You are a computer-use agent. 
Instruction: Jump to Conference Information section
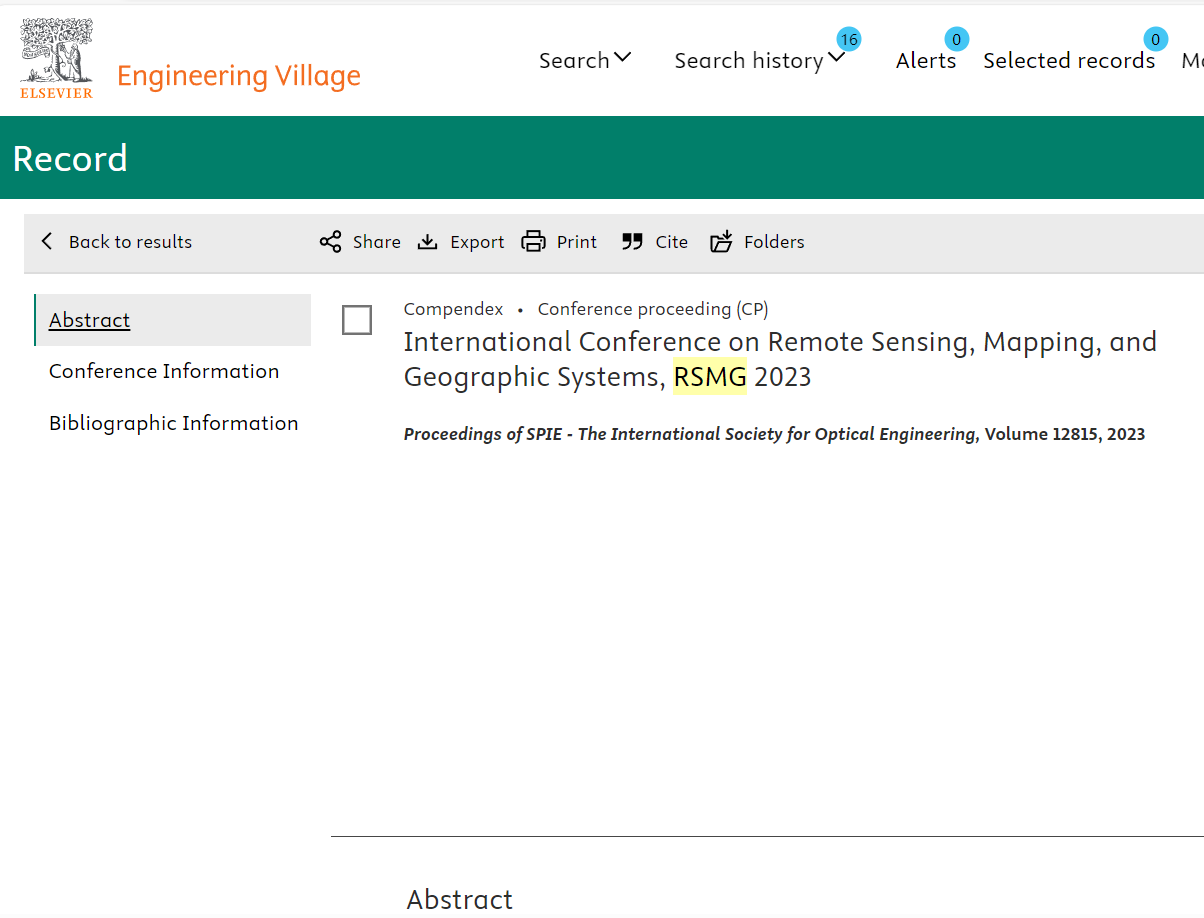click(x=164, y=371)
